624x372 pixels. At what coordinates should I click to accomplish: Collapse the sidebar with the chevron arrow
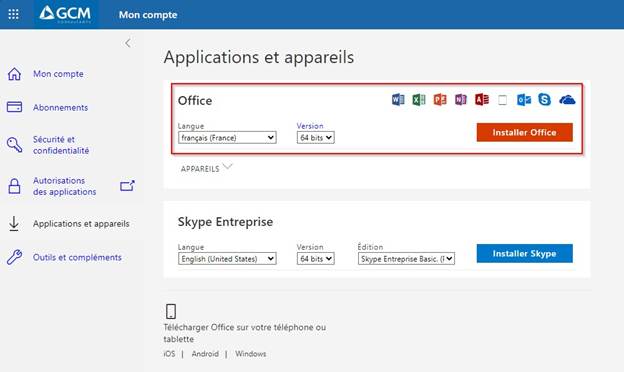coord(128,43)
